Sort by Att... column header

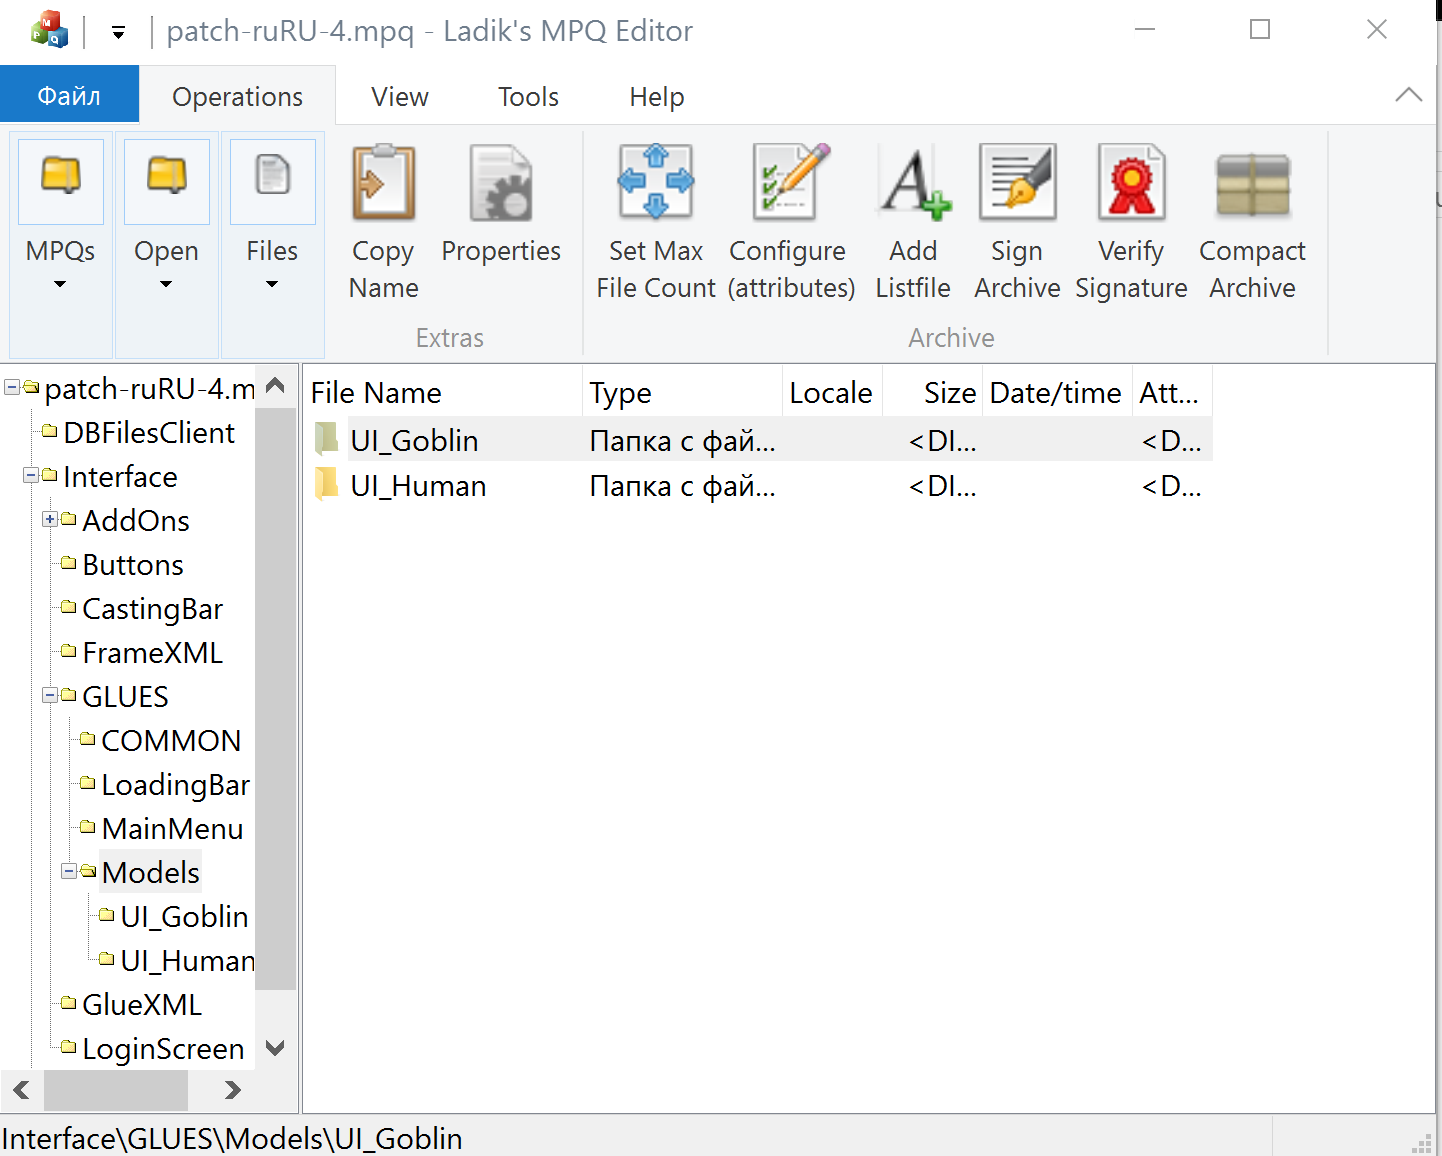(x=1172, y=393)
